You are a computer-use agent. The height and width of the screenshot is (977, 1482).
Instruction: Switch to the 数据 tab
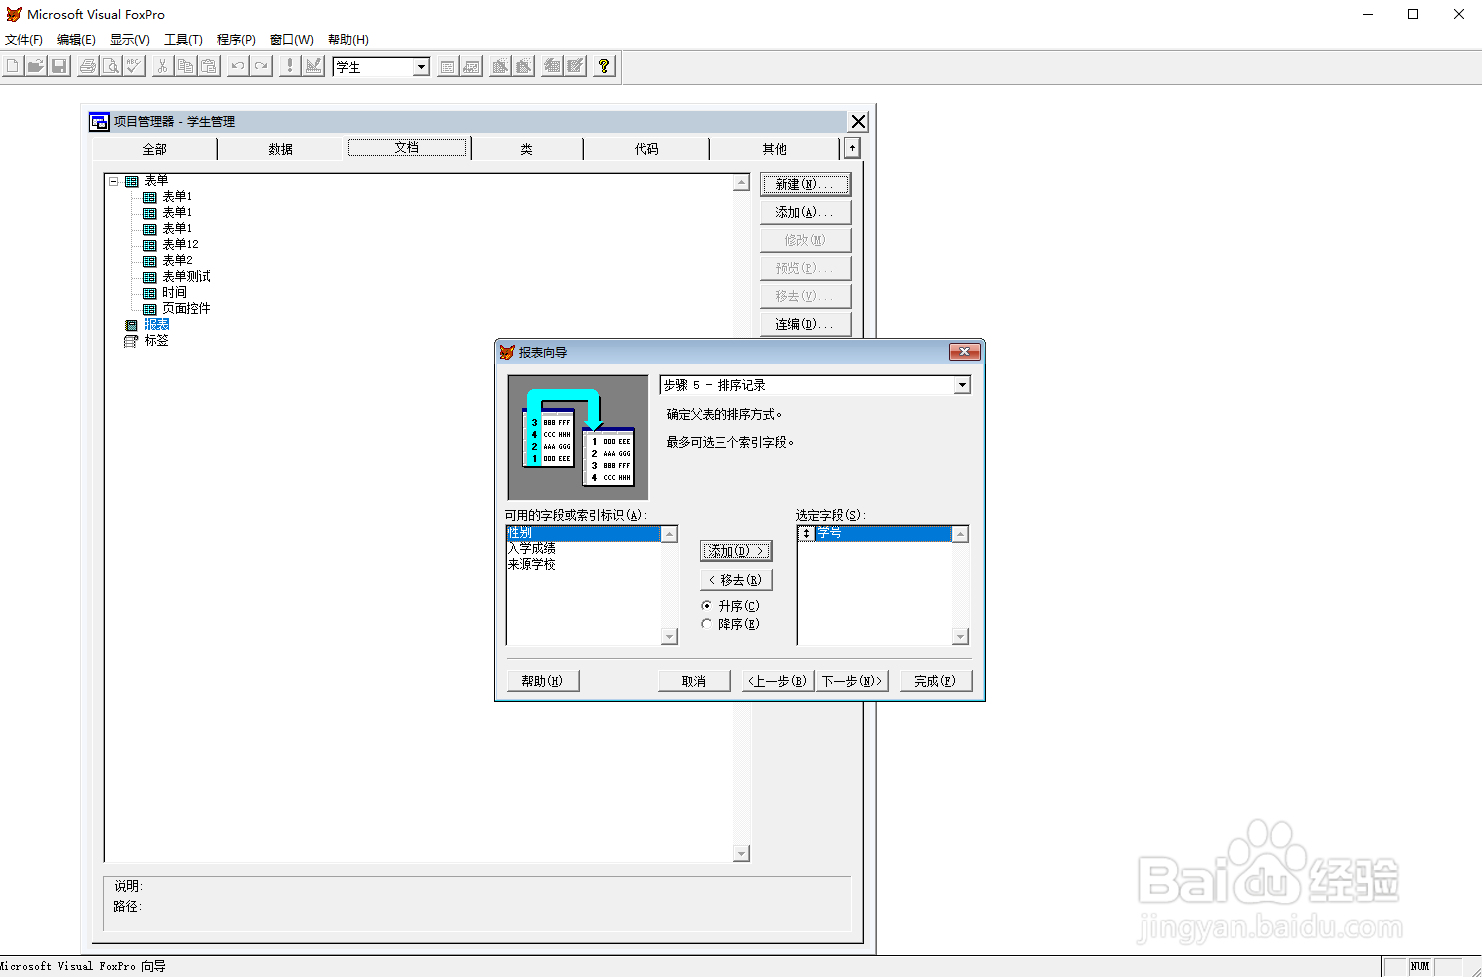(281, 149)
